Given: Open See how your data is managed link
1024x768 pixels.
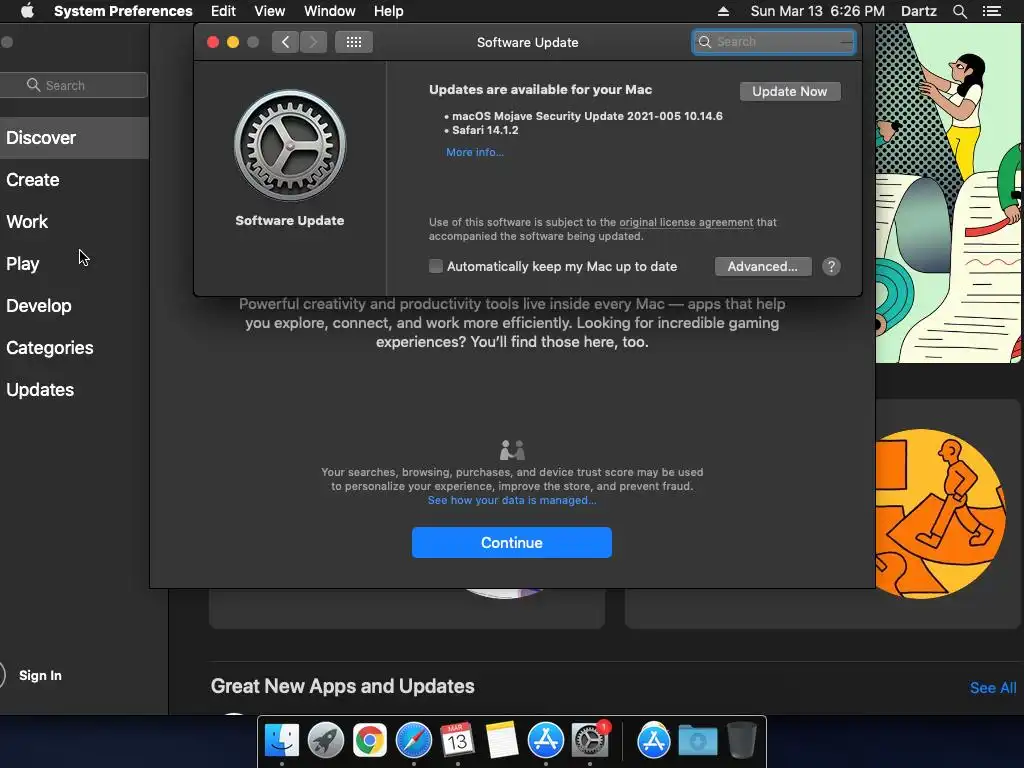Looking at the screenshot, I should click(512, 500).
